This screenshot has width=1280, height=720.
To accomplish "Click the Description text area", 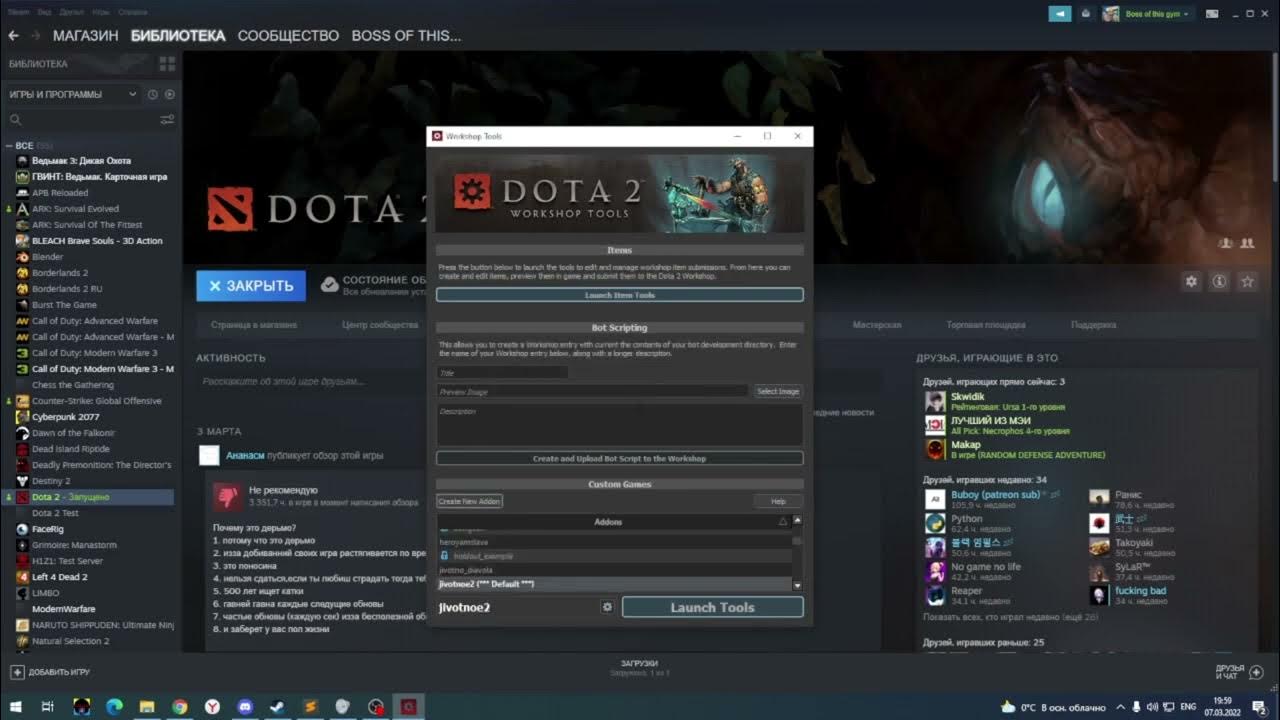I will click(619, 424).
